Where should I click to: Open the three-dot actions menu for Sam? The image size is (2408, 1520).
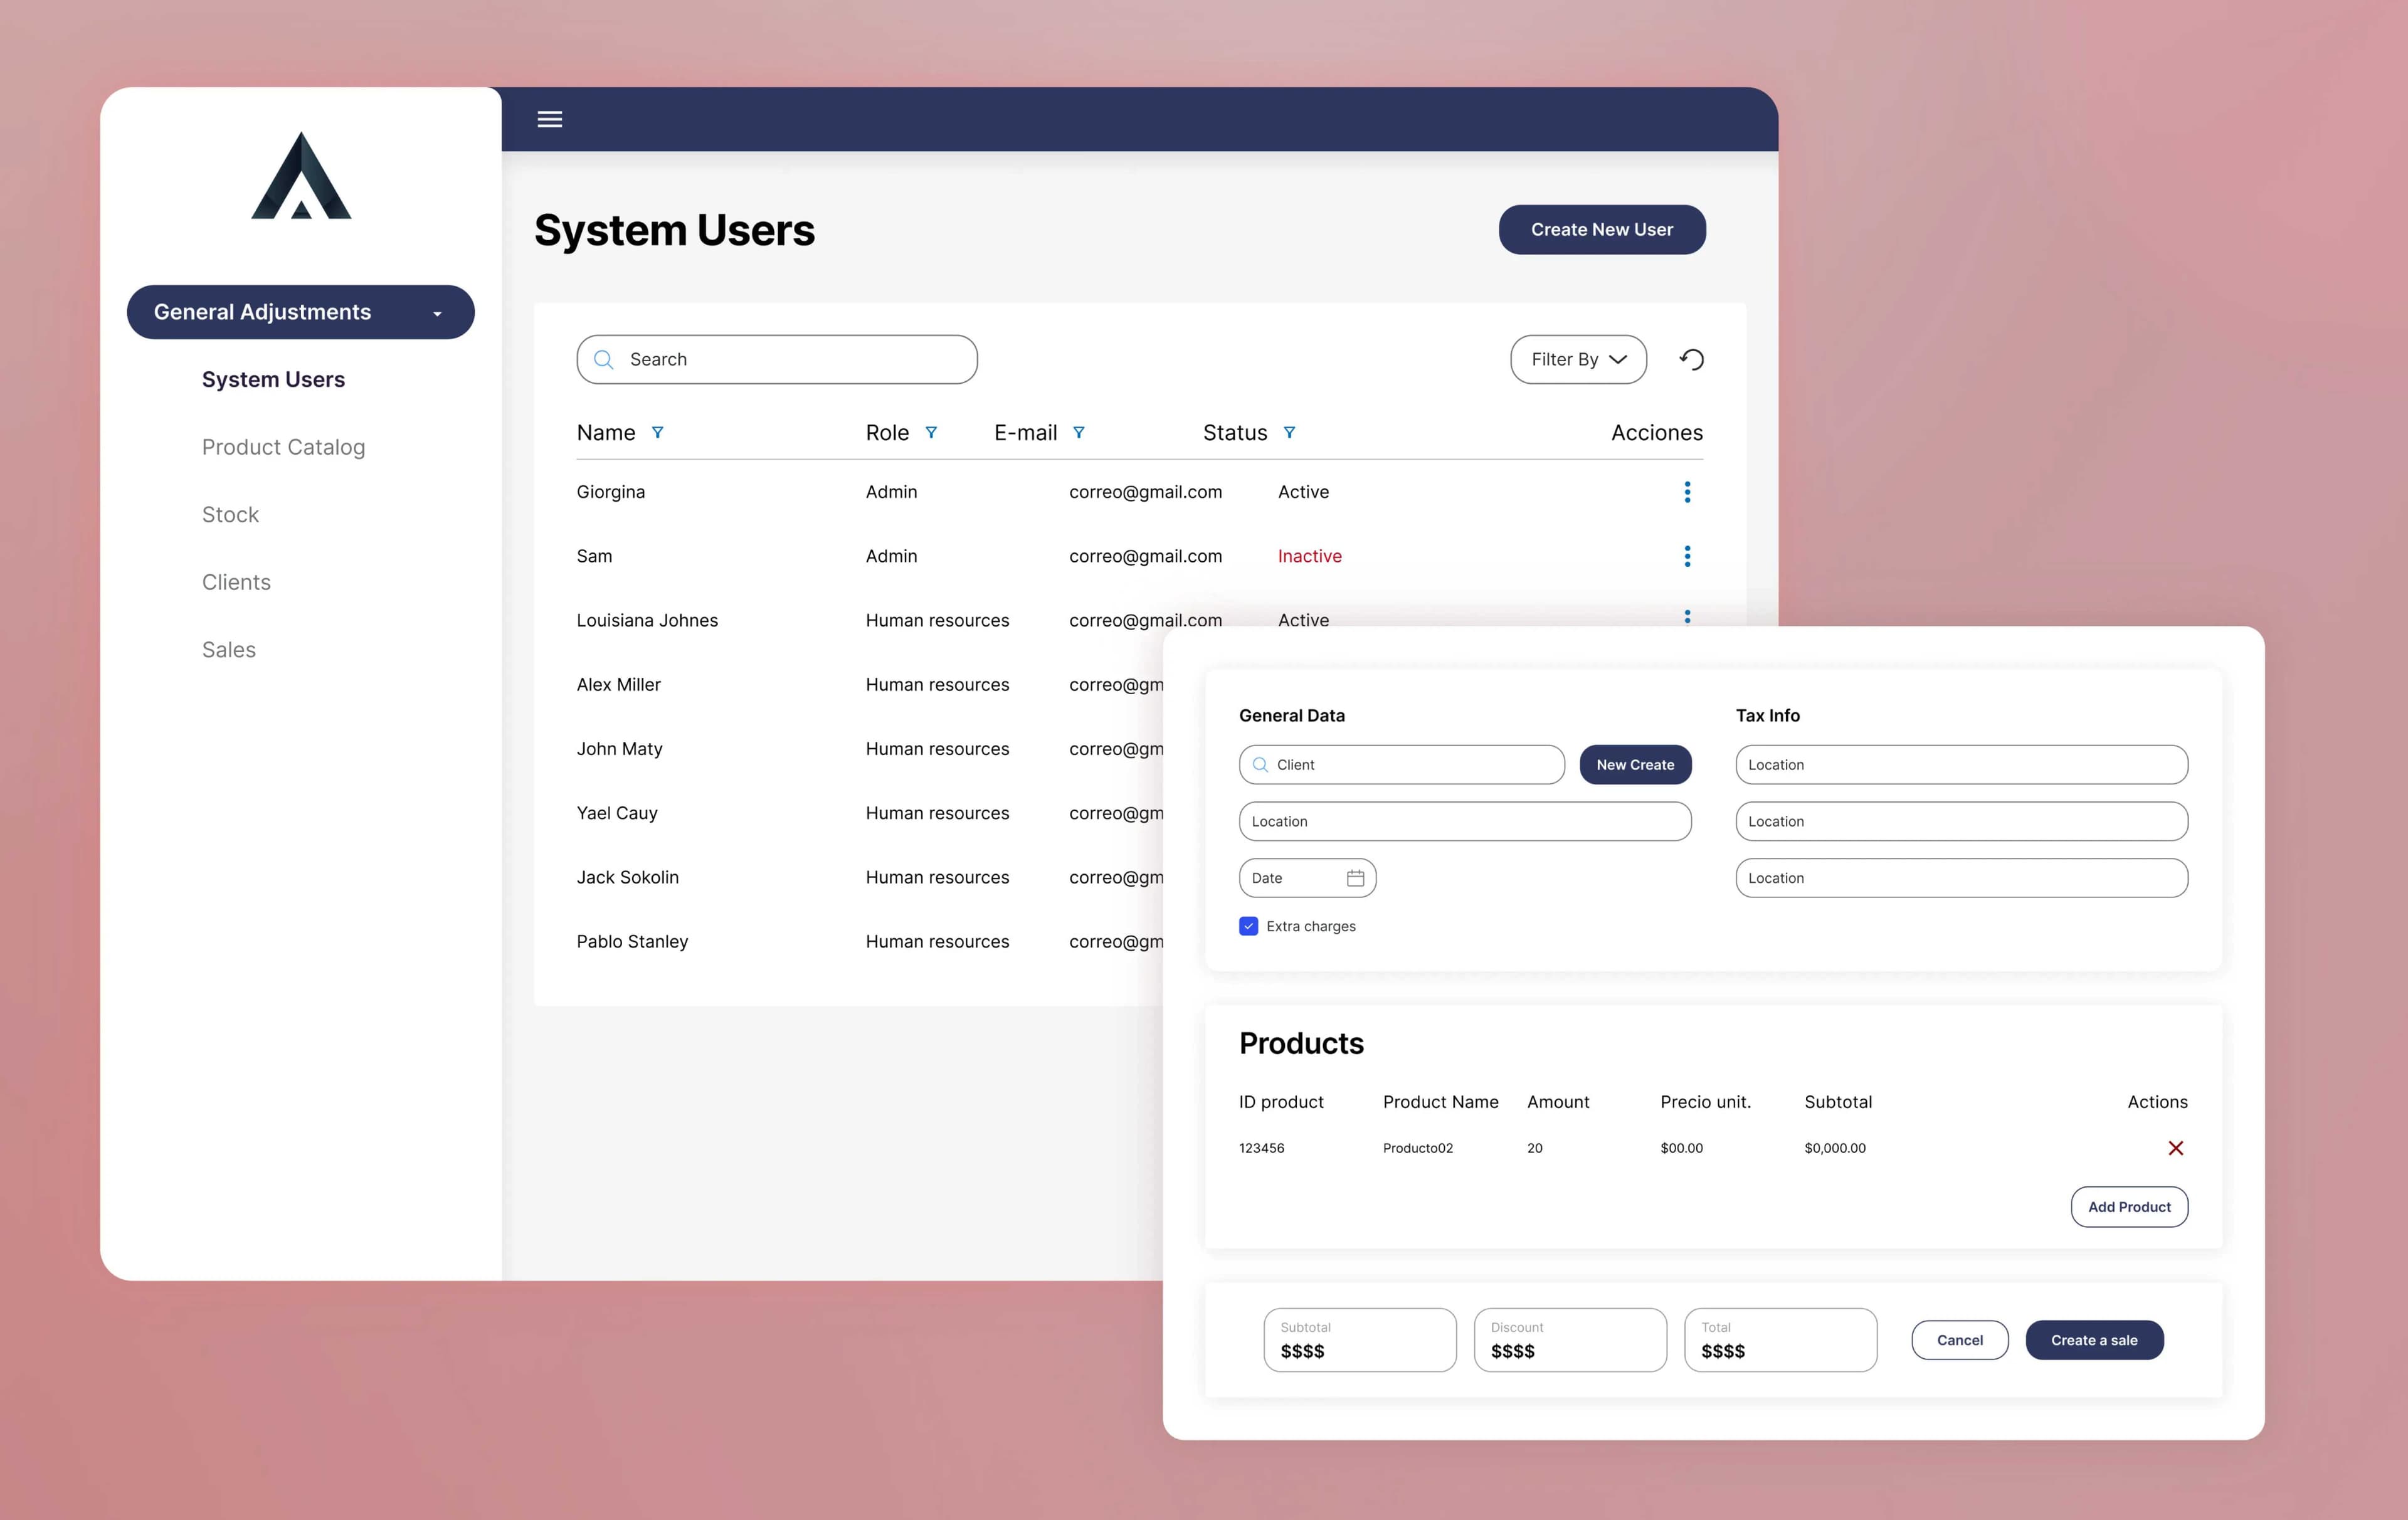click(x=1687, y=556)
